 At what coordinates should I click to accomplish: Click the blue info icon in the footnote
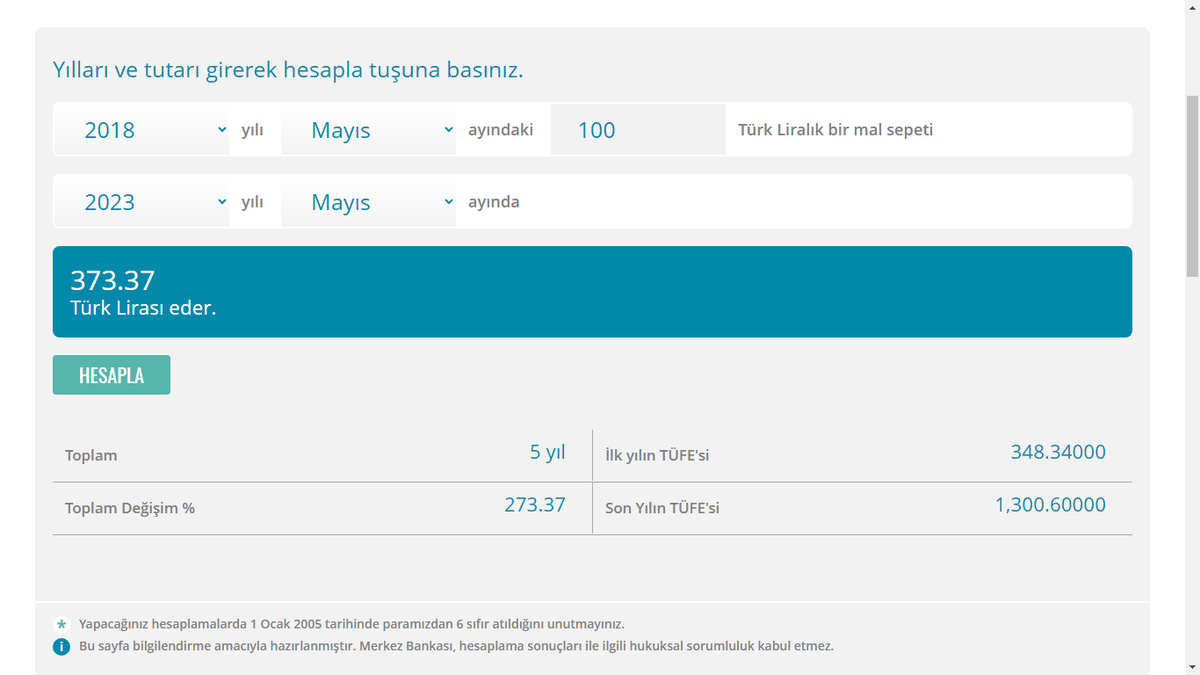(61, 646)
